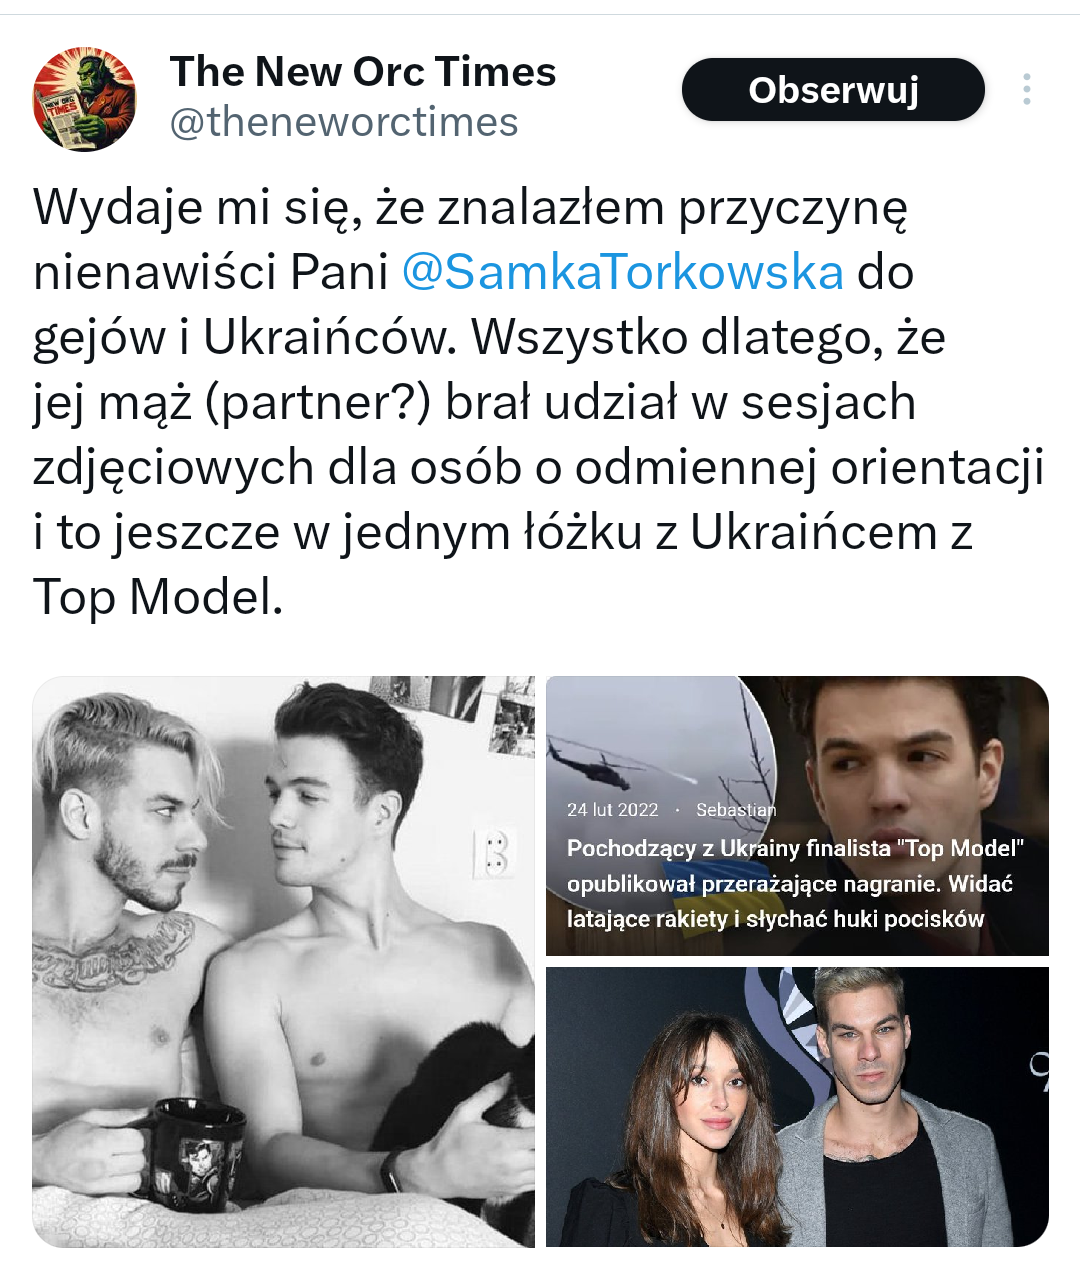Follow the account with Obserwuj button
This screenshot has height=1283, width=1080.
tap(833, 90)
